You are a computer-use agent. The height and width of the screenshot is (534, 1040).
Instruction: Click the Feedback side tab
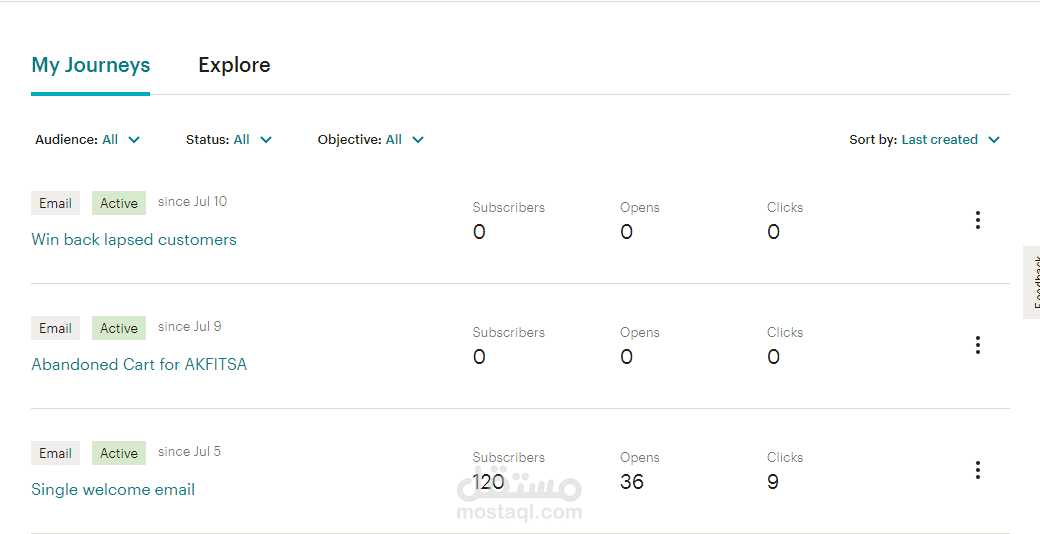[1032, 282]
